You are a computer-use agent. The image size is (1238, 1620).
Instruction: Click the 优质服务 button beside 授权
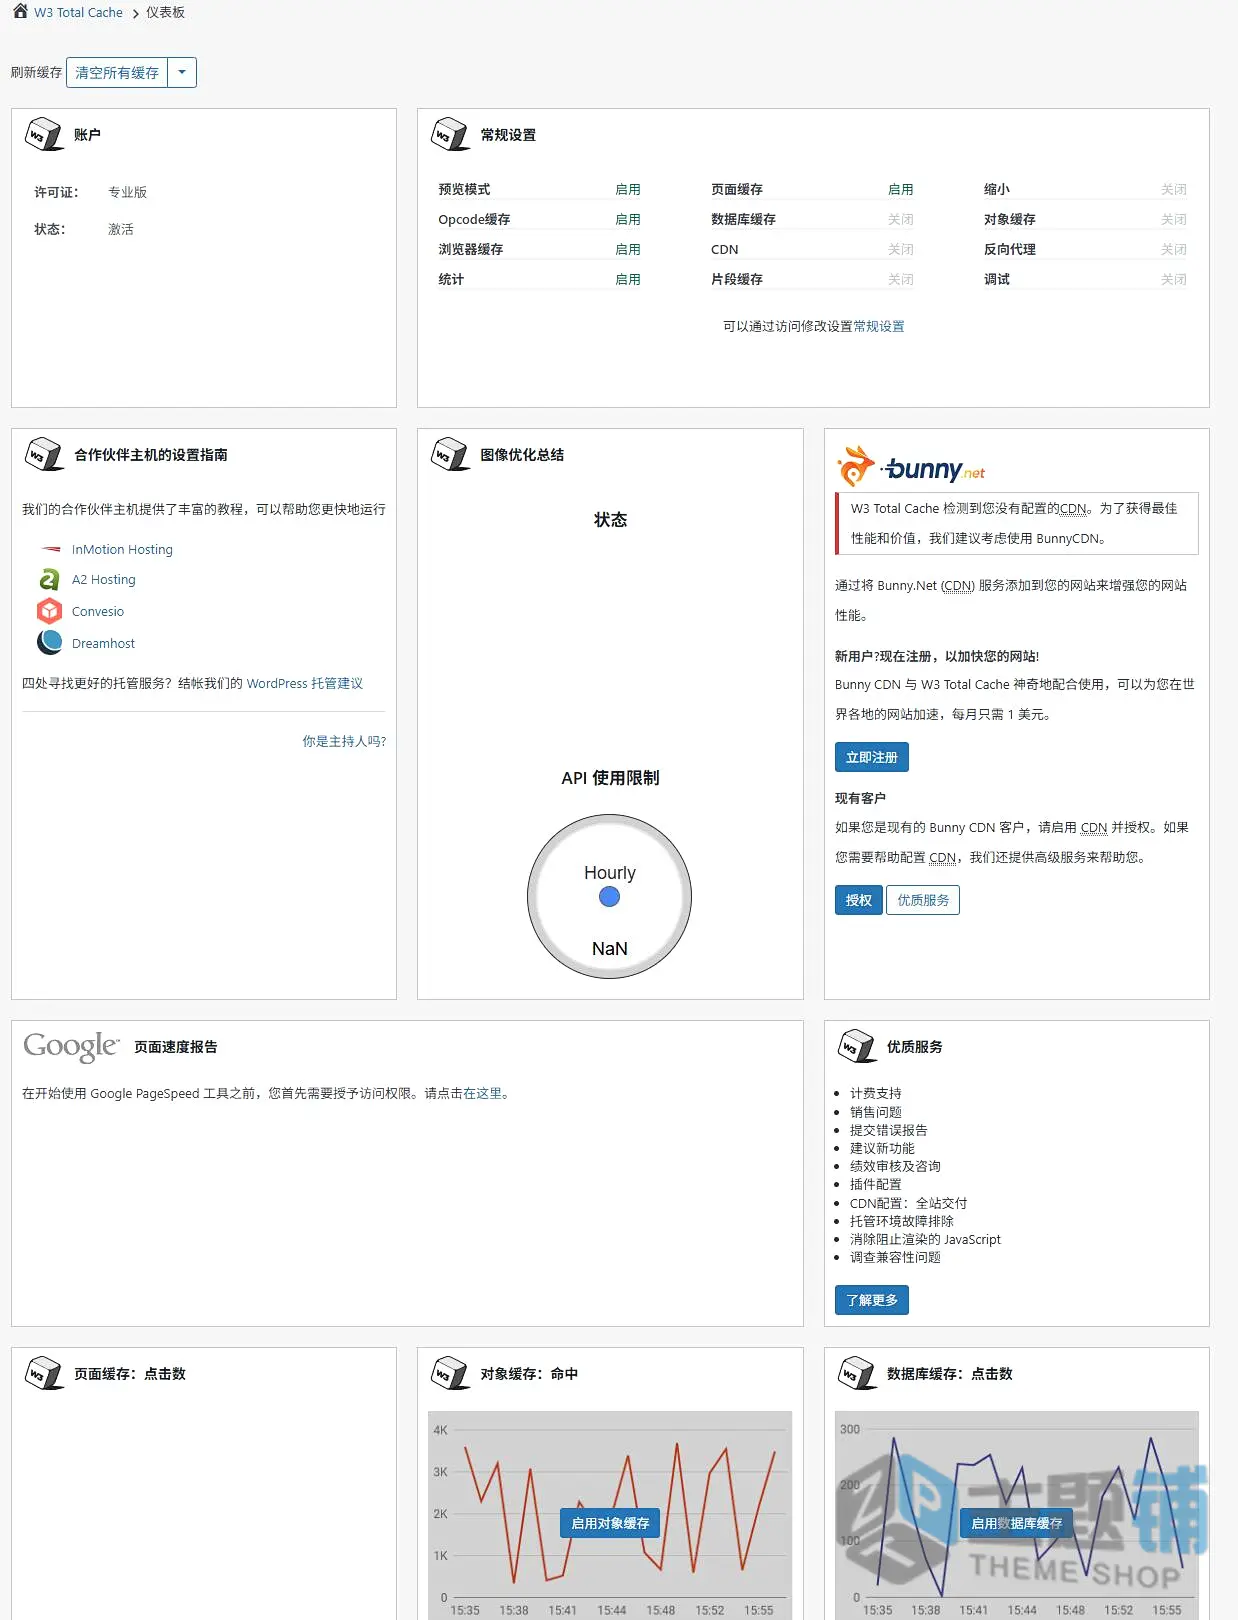[923, 900]
